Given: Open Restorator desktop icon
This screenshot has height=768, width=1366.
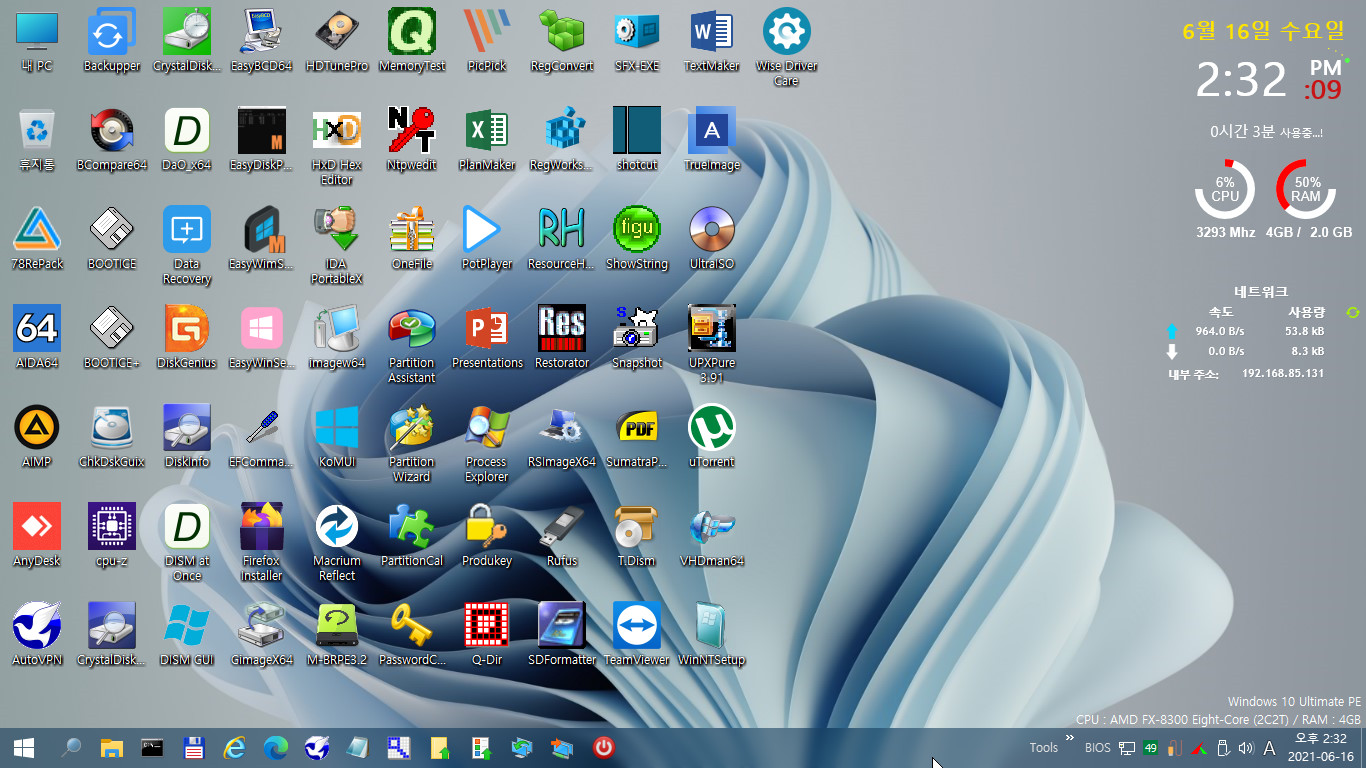Looking at the screenshot, I should [562, 338].
